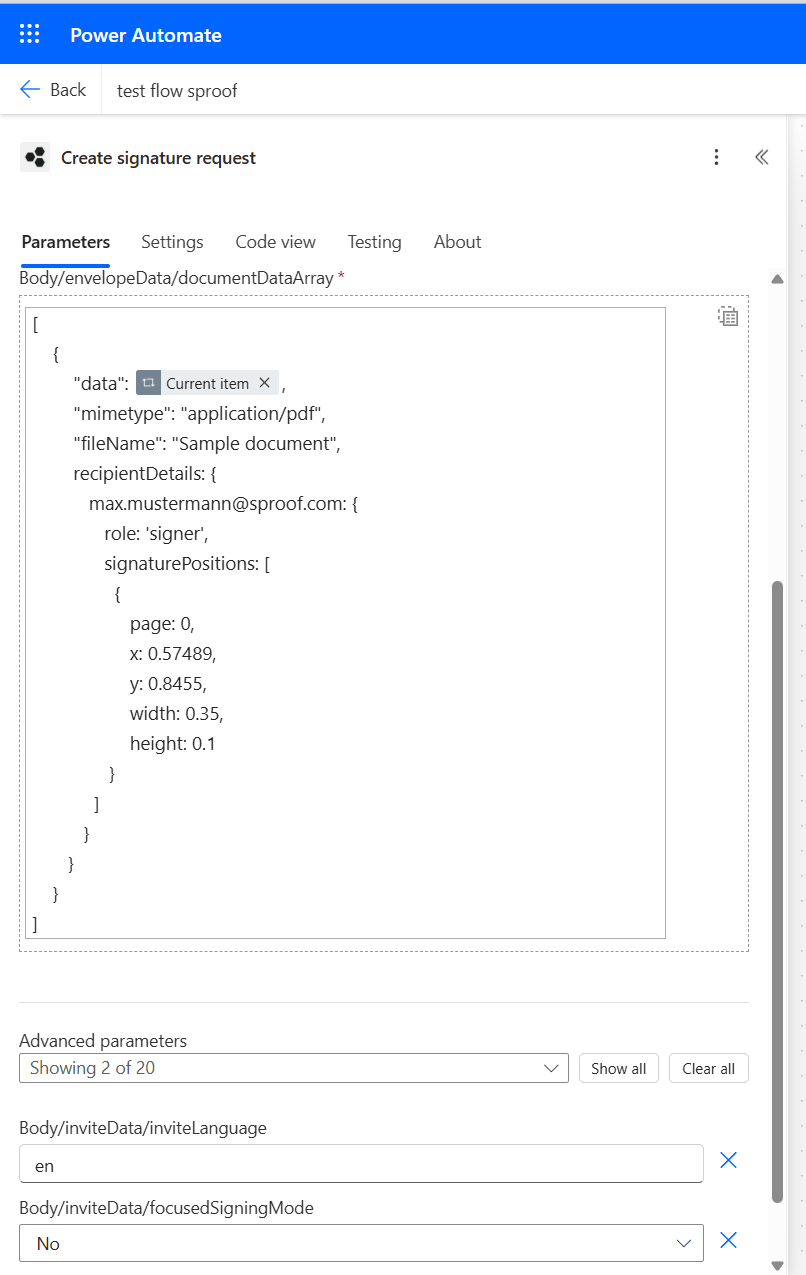This screenshot has width=806, height=1275.
Task: Click the signaturePositions line
Action: (x=187, y=563)
